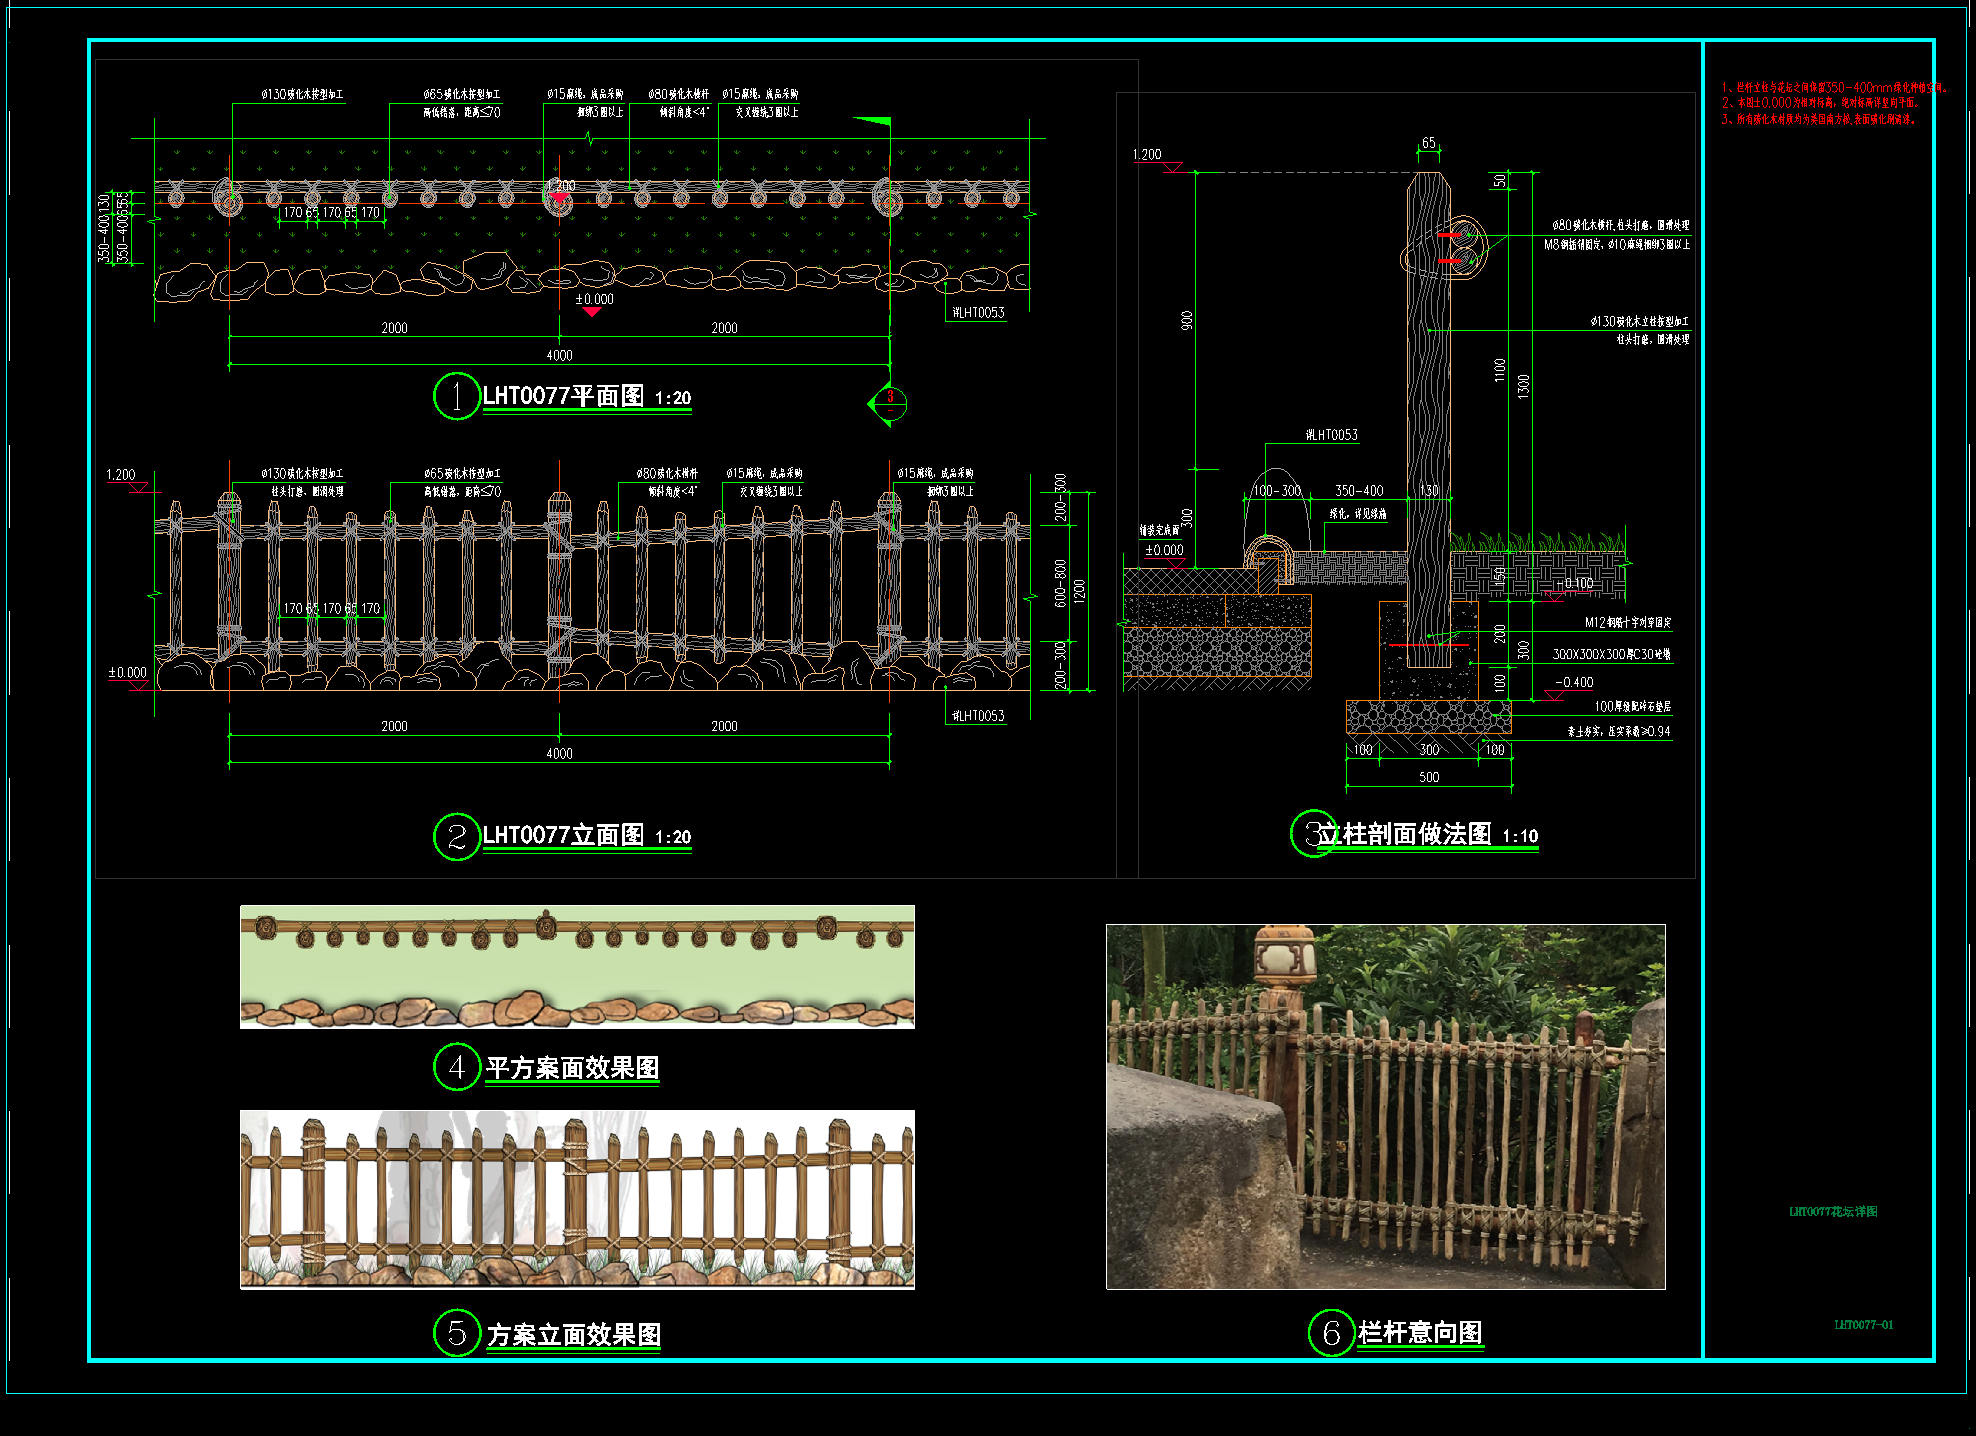
Task: Select the section cut symbol marked 3
Action: [x=888, y=404]
